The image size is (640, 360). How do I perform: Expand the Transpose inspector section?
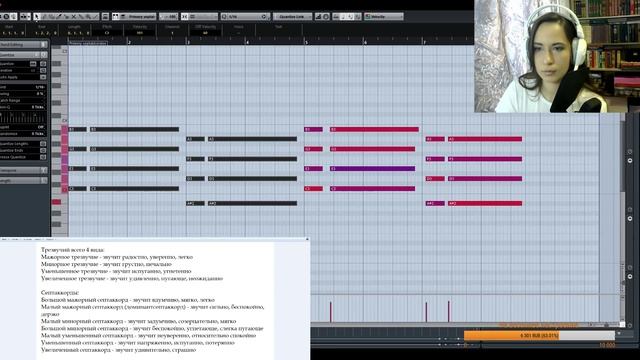point(24,170)
